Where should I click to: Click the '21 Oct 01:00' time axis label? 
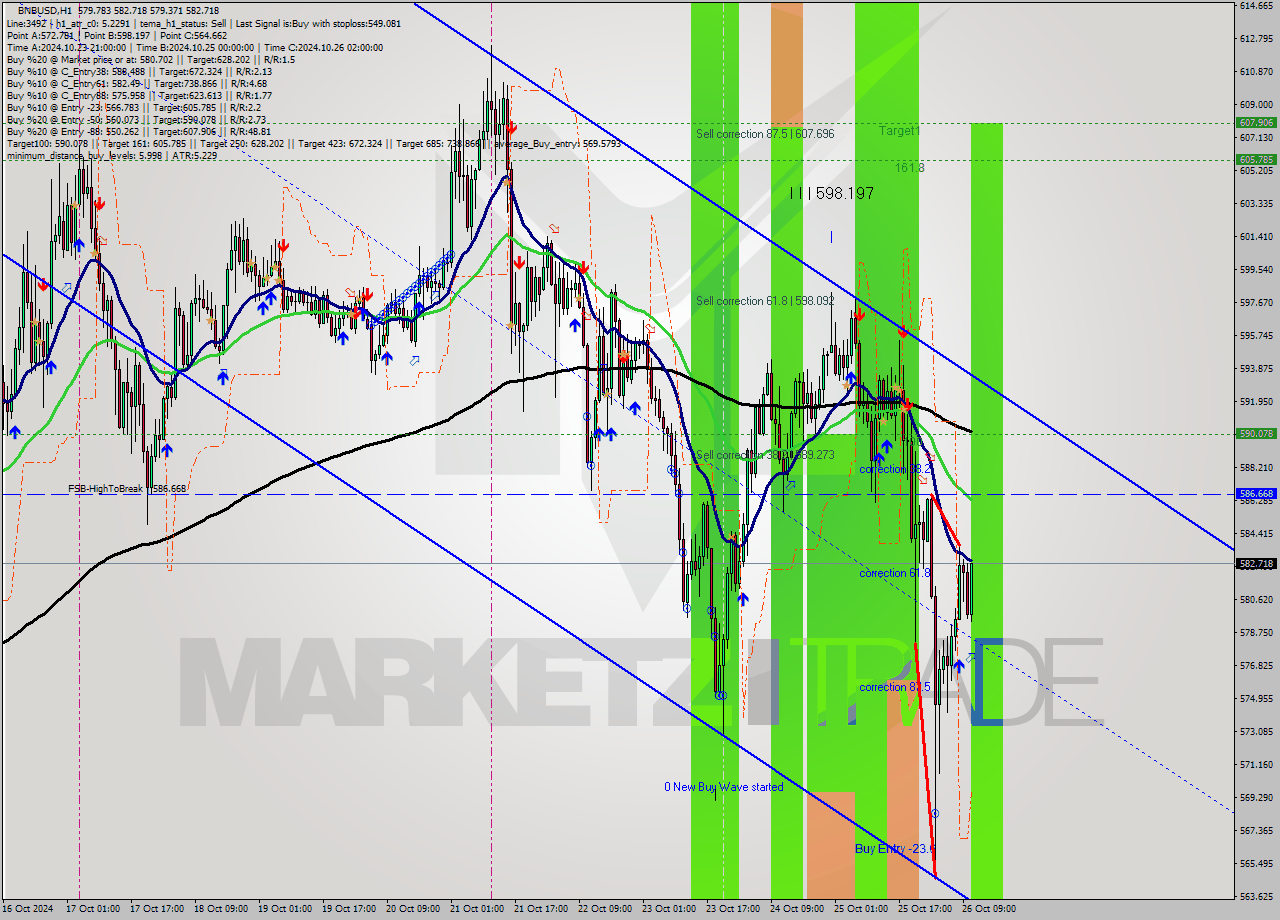coord(477,909)
